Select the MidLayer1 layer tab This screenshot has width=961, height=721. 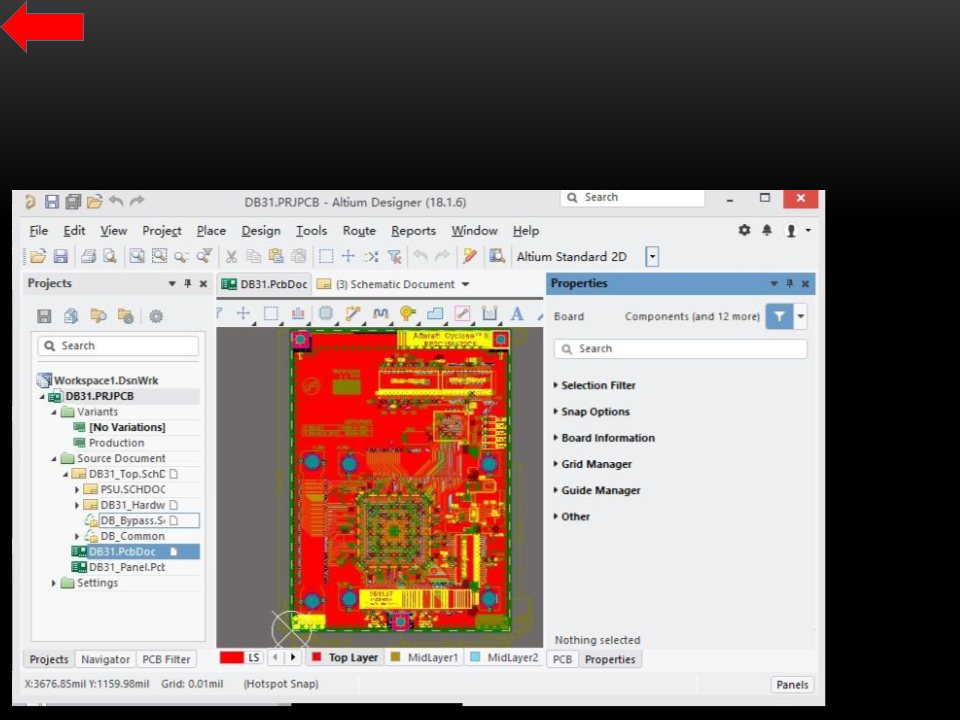[x=424, y=657]
